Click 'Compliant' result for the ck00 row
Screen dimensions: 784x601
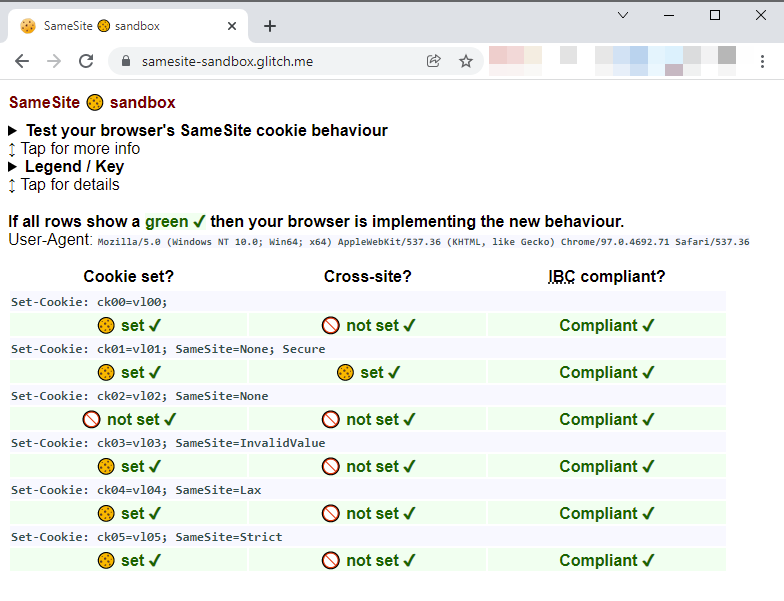[x=606, y=326]
